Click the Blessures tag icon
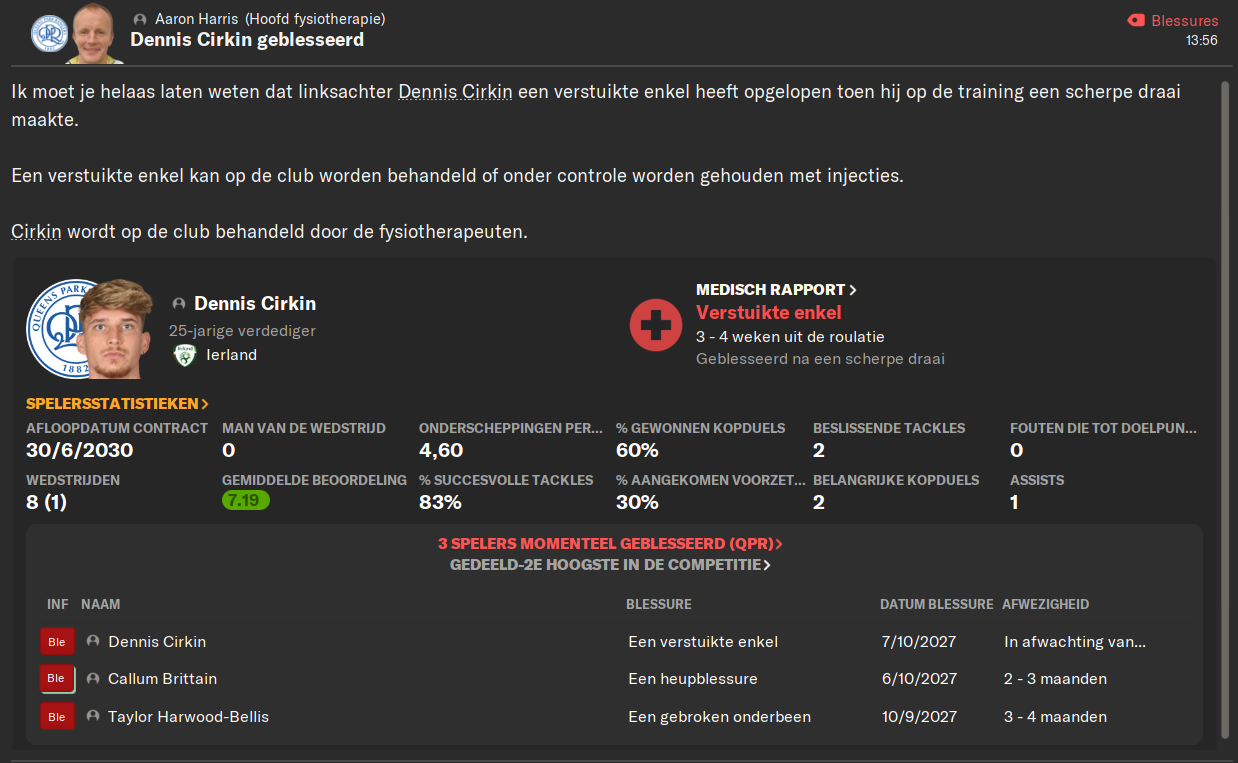This screenshot has width=1238, height=763. (x=1135, y=20)
